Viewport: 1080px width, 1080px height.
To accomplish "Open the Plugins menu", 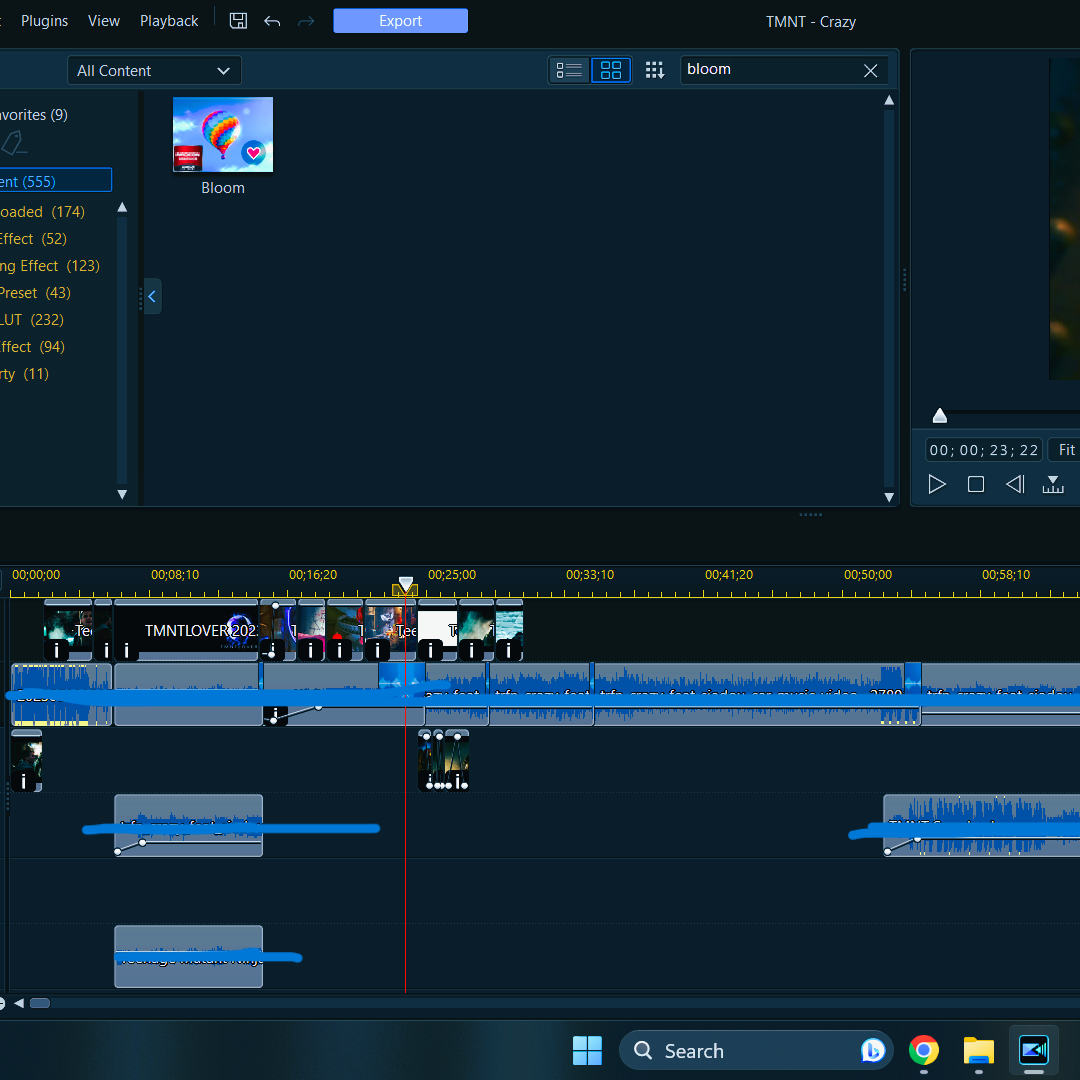I will 45,21.
